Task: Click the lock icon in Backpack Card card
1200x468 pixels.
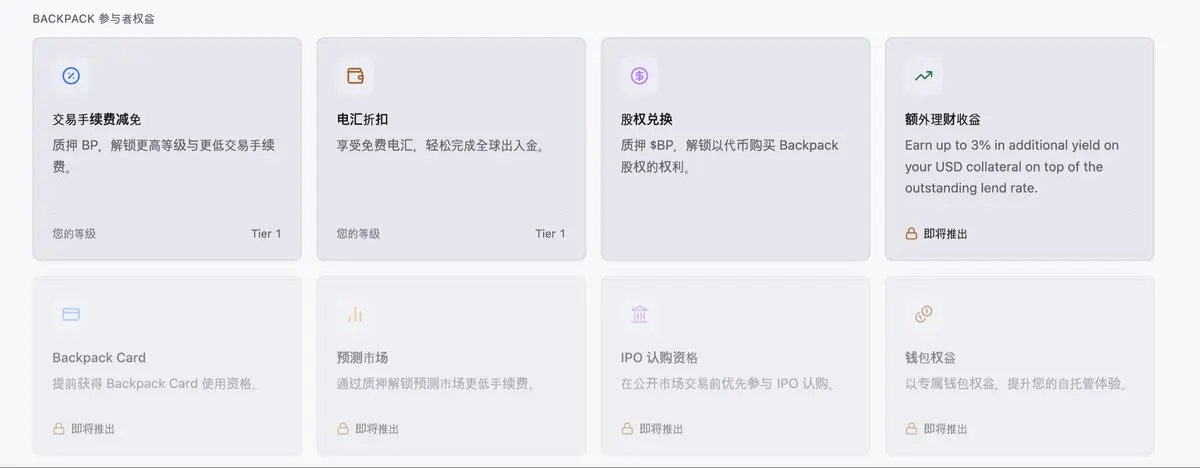Action: 59,428
